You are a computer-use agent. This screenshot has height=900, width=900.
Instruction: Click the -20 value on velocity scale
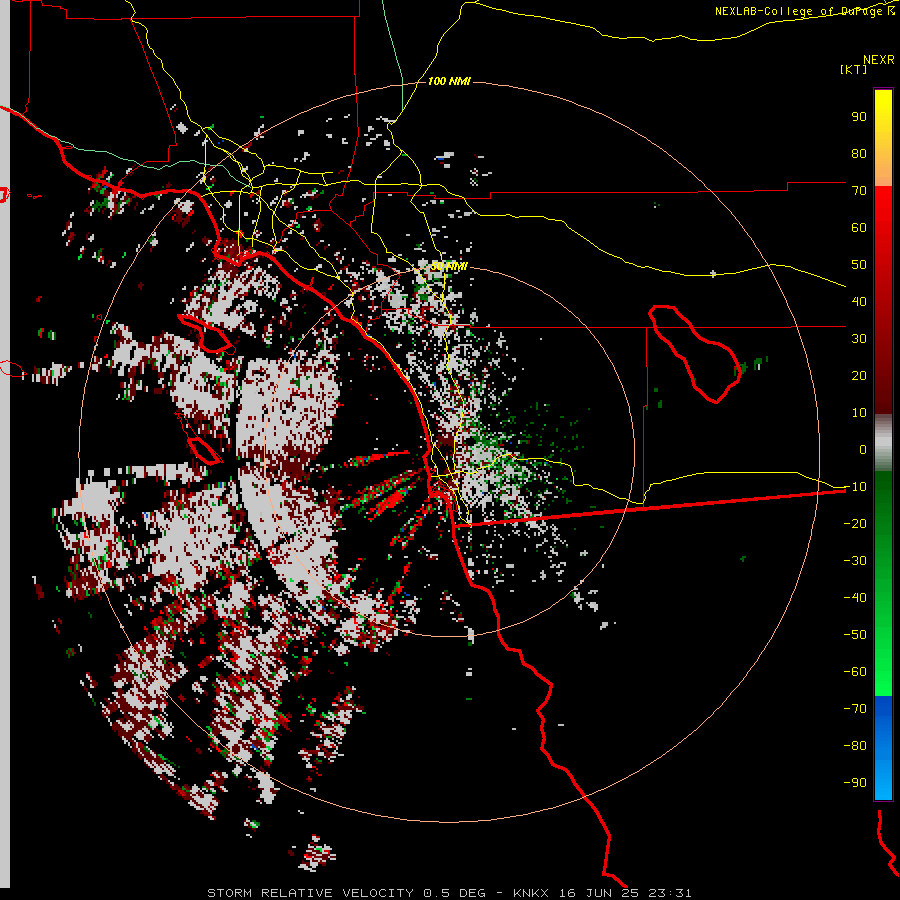[855, 523]
